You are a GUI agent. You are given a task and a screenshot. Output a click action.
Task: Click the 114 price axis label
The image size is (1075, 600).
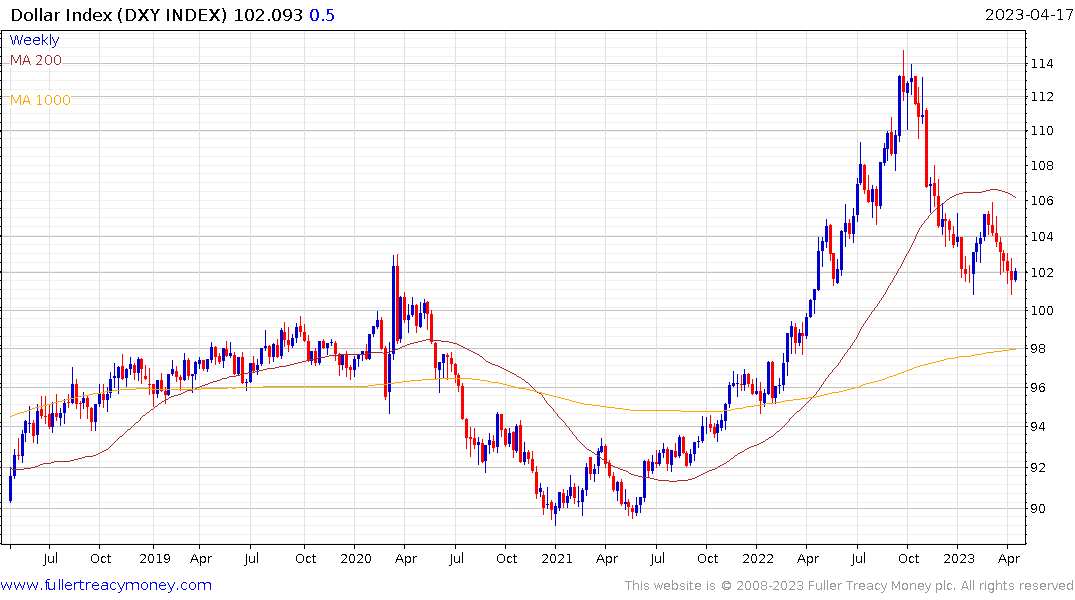coord(1042,64)
